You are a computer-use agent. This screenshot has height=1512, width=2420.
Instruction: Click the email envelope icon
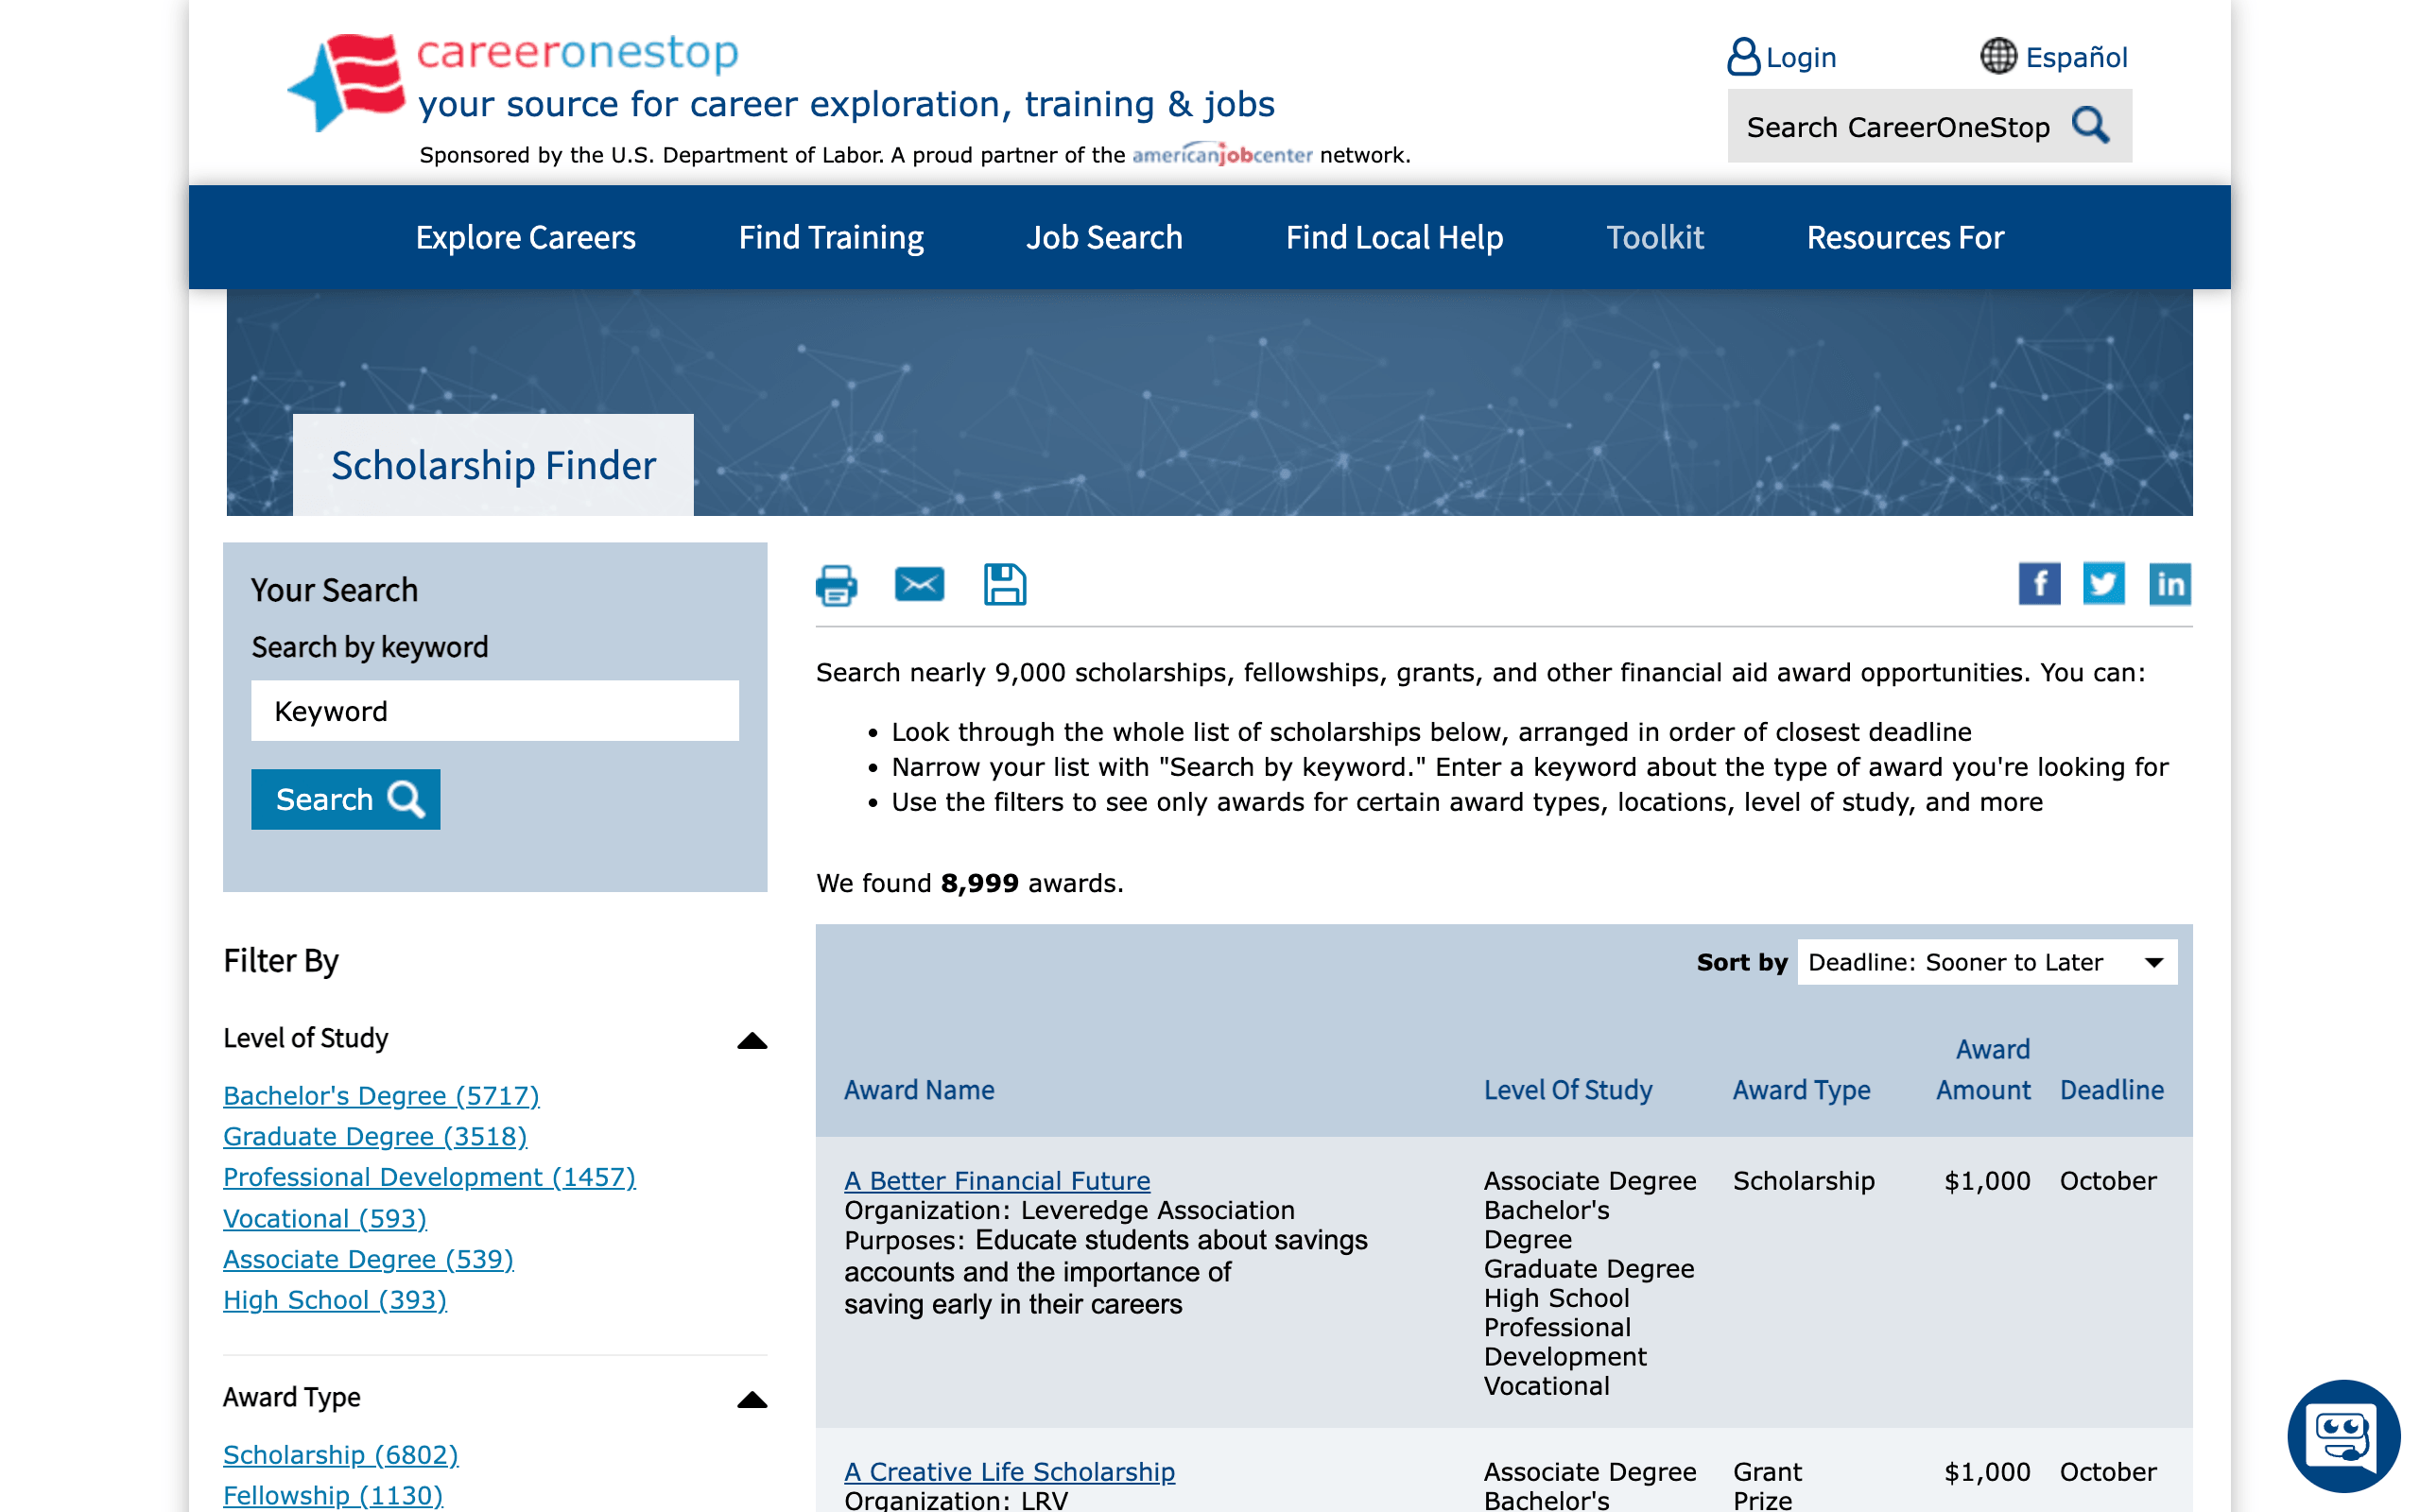(919, 584)
